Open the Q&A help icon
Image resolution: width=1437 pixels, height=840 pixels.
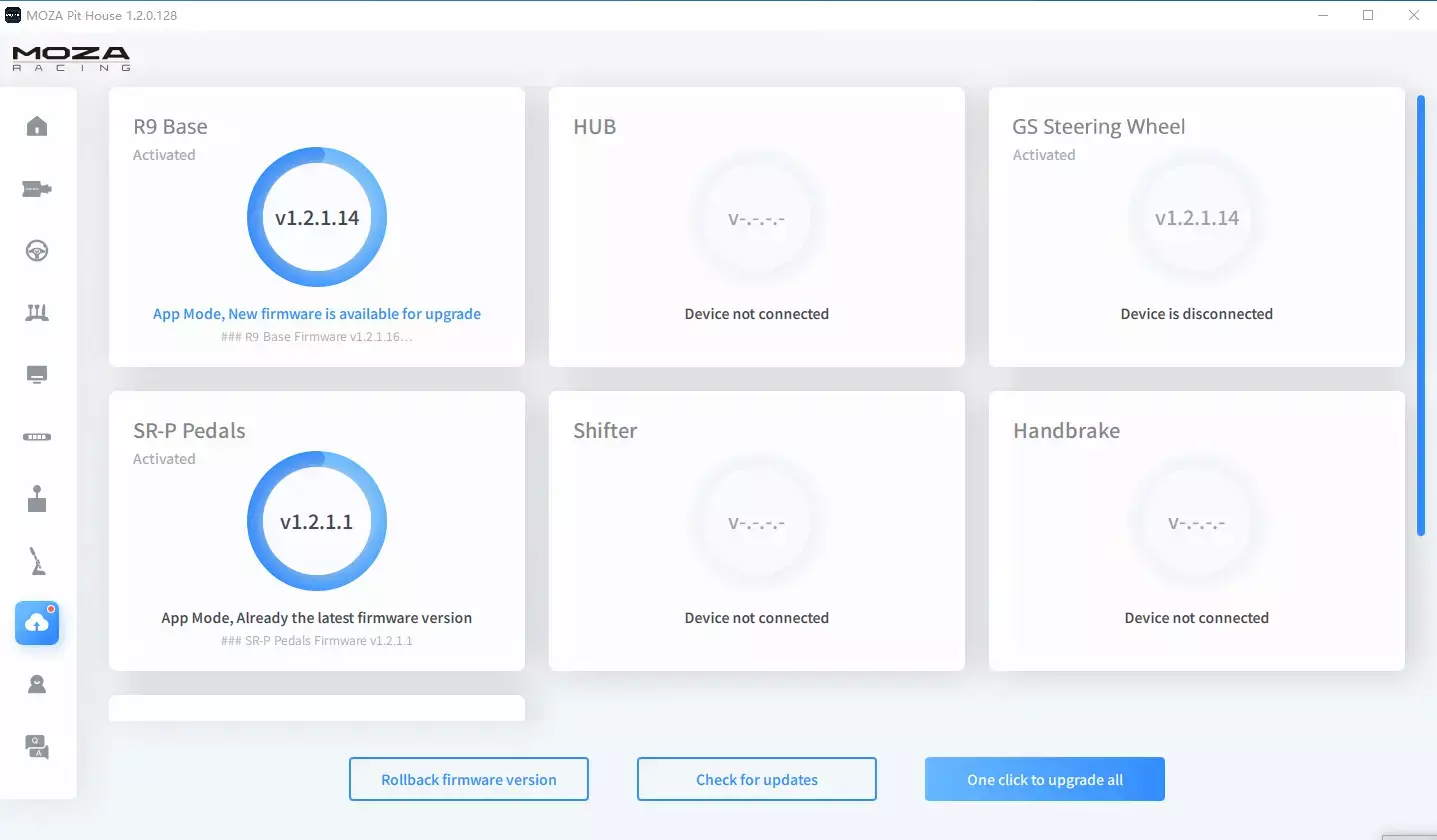point(37,747)
